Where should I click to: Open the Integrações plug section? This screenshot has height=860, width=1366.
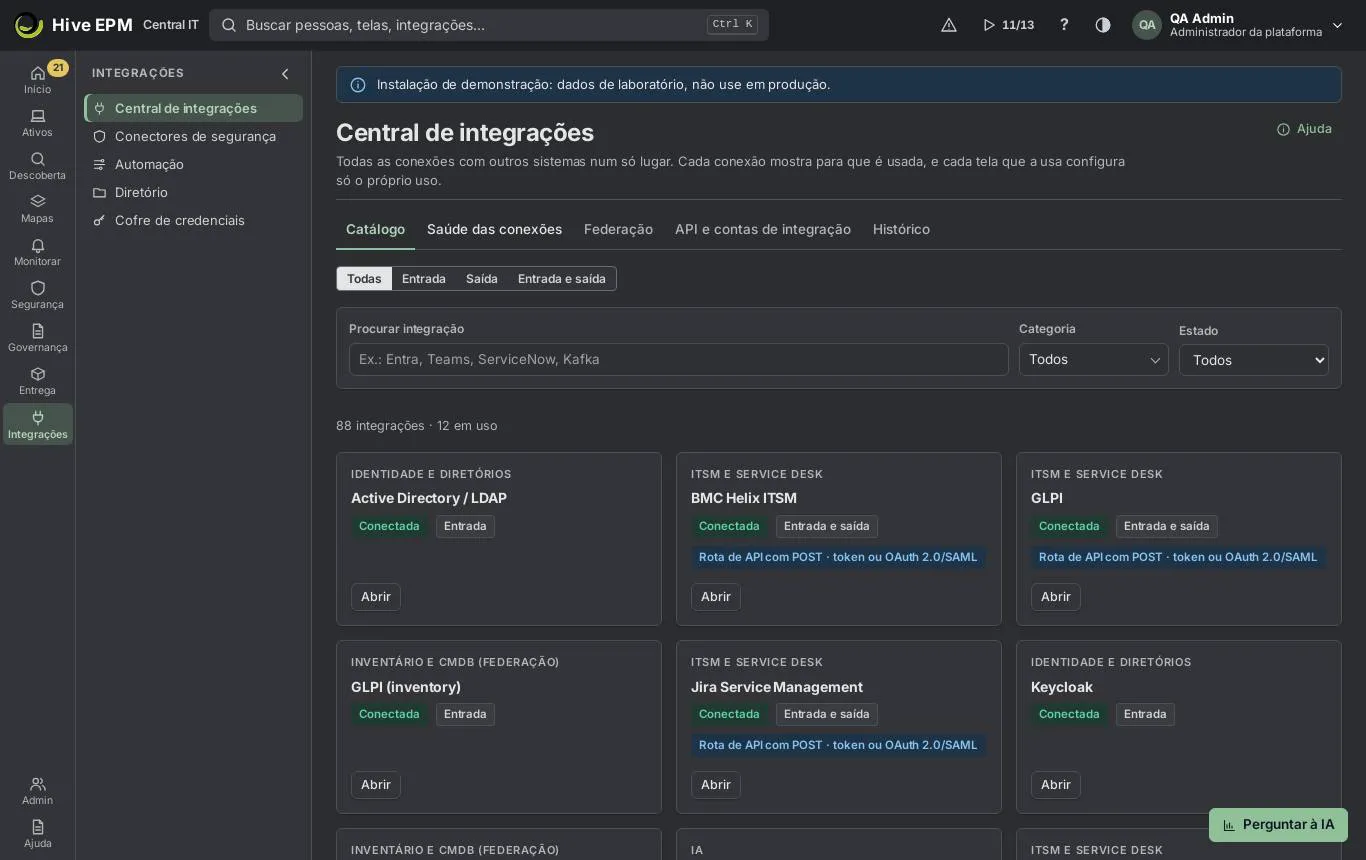[x=37, y=424]
